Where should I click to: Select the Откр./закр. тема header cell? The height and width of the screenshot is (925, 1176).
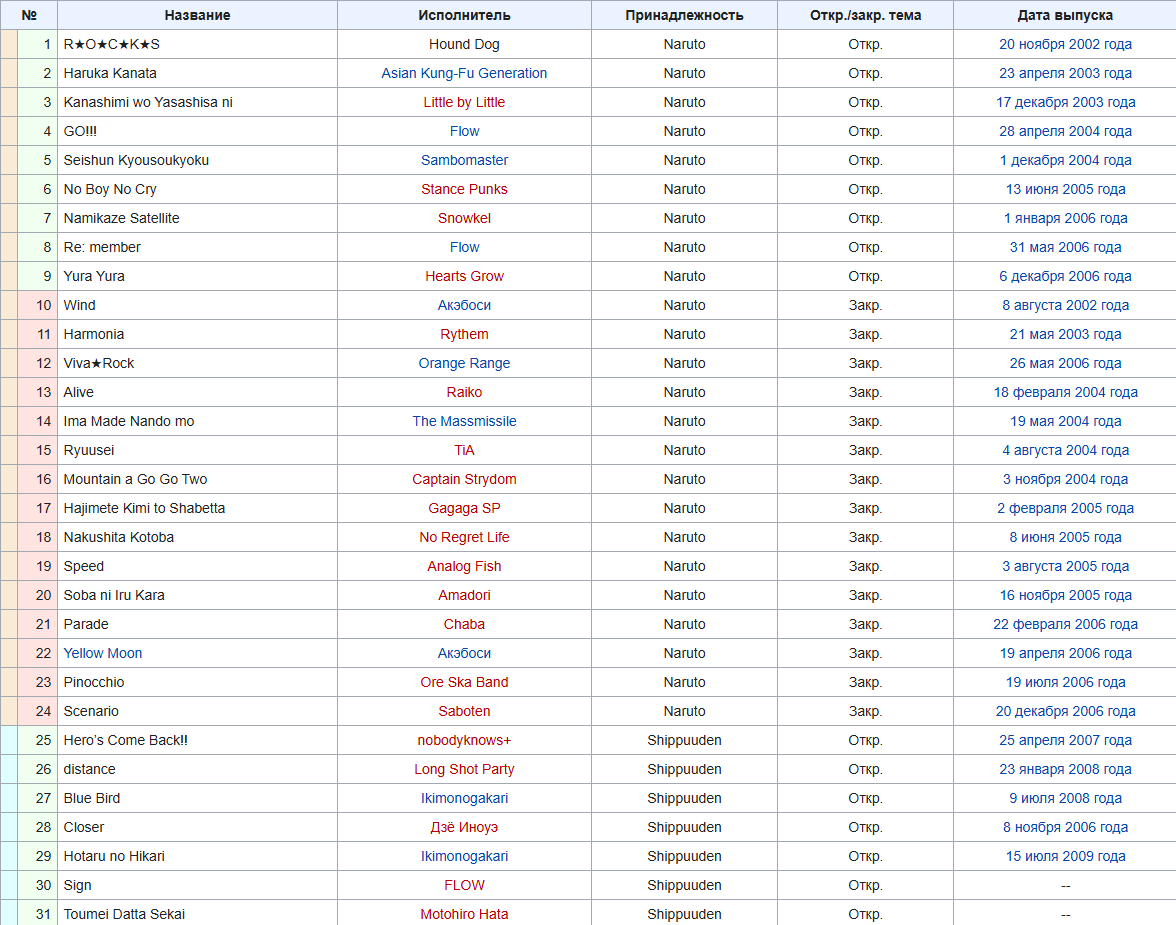[866, 15]
